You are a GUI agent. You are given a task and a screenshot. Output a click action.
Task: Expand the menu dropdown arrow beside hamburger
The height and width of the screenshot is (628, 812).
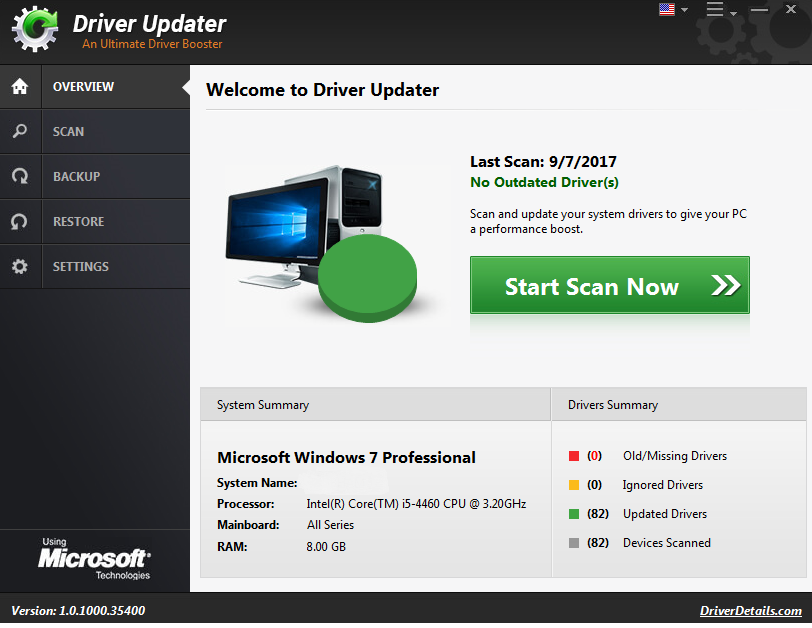pos(733,13)
